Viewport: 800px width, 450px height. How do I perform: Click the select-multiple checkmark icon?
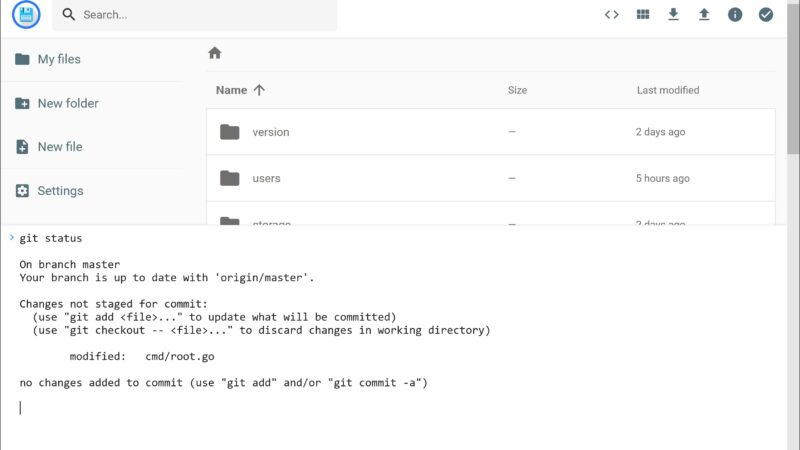pos(765,14)
